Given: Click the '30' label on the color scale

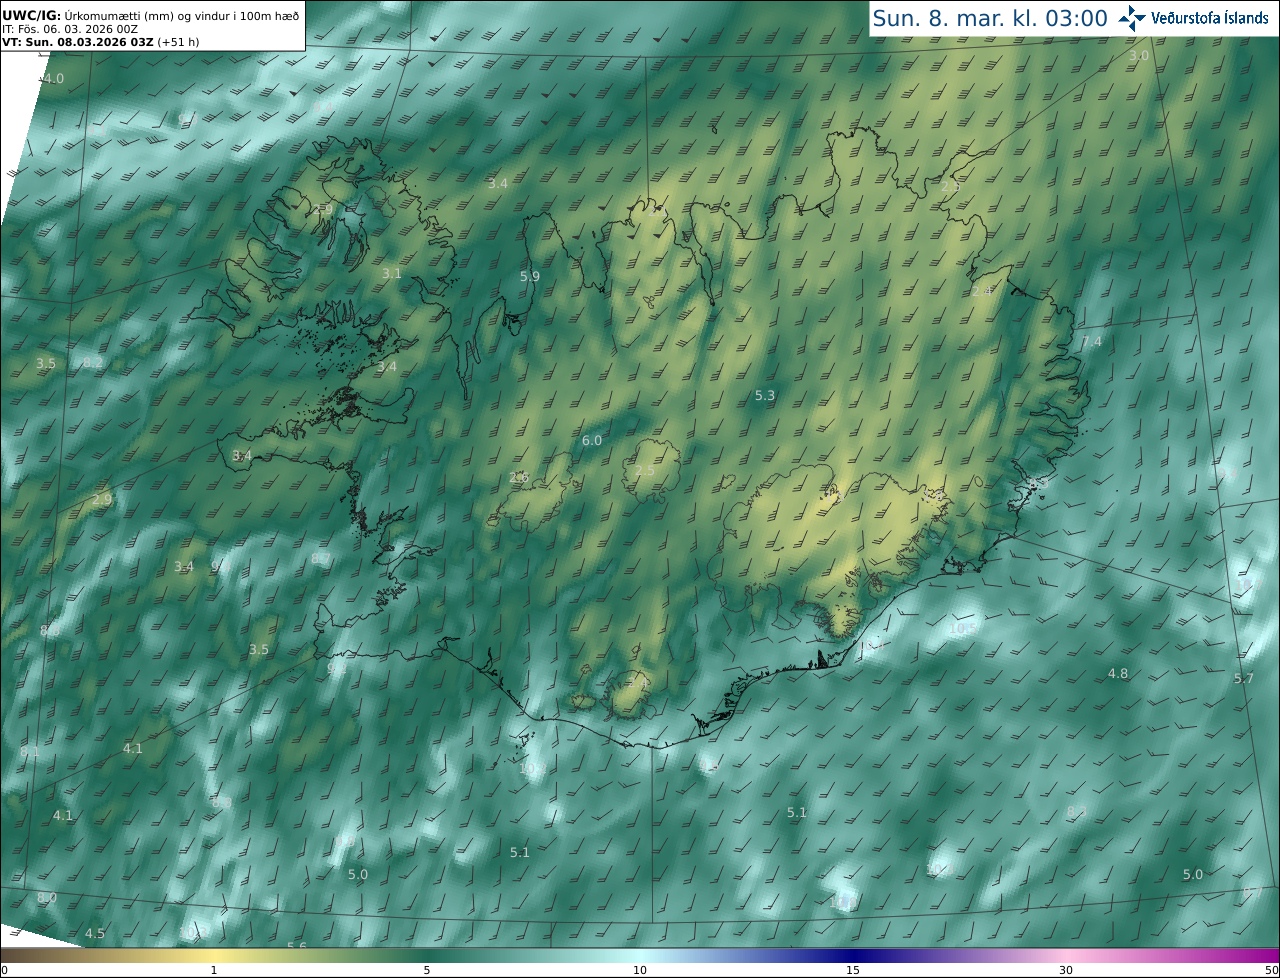Looking at the screenshot, I should click(x=1066, y=970).
